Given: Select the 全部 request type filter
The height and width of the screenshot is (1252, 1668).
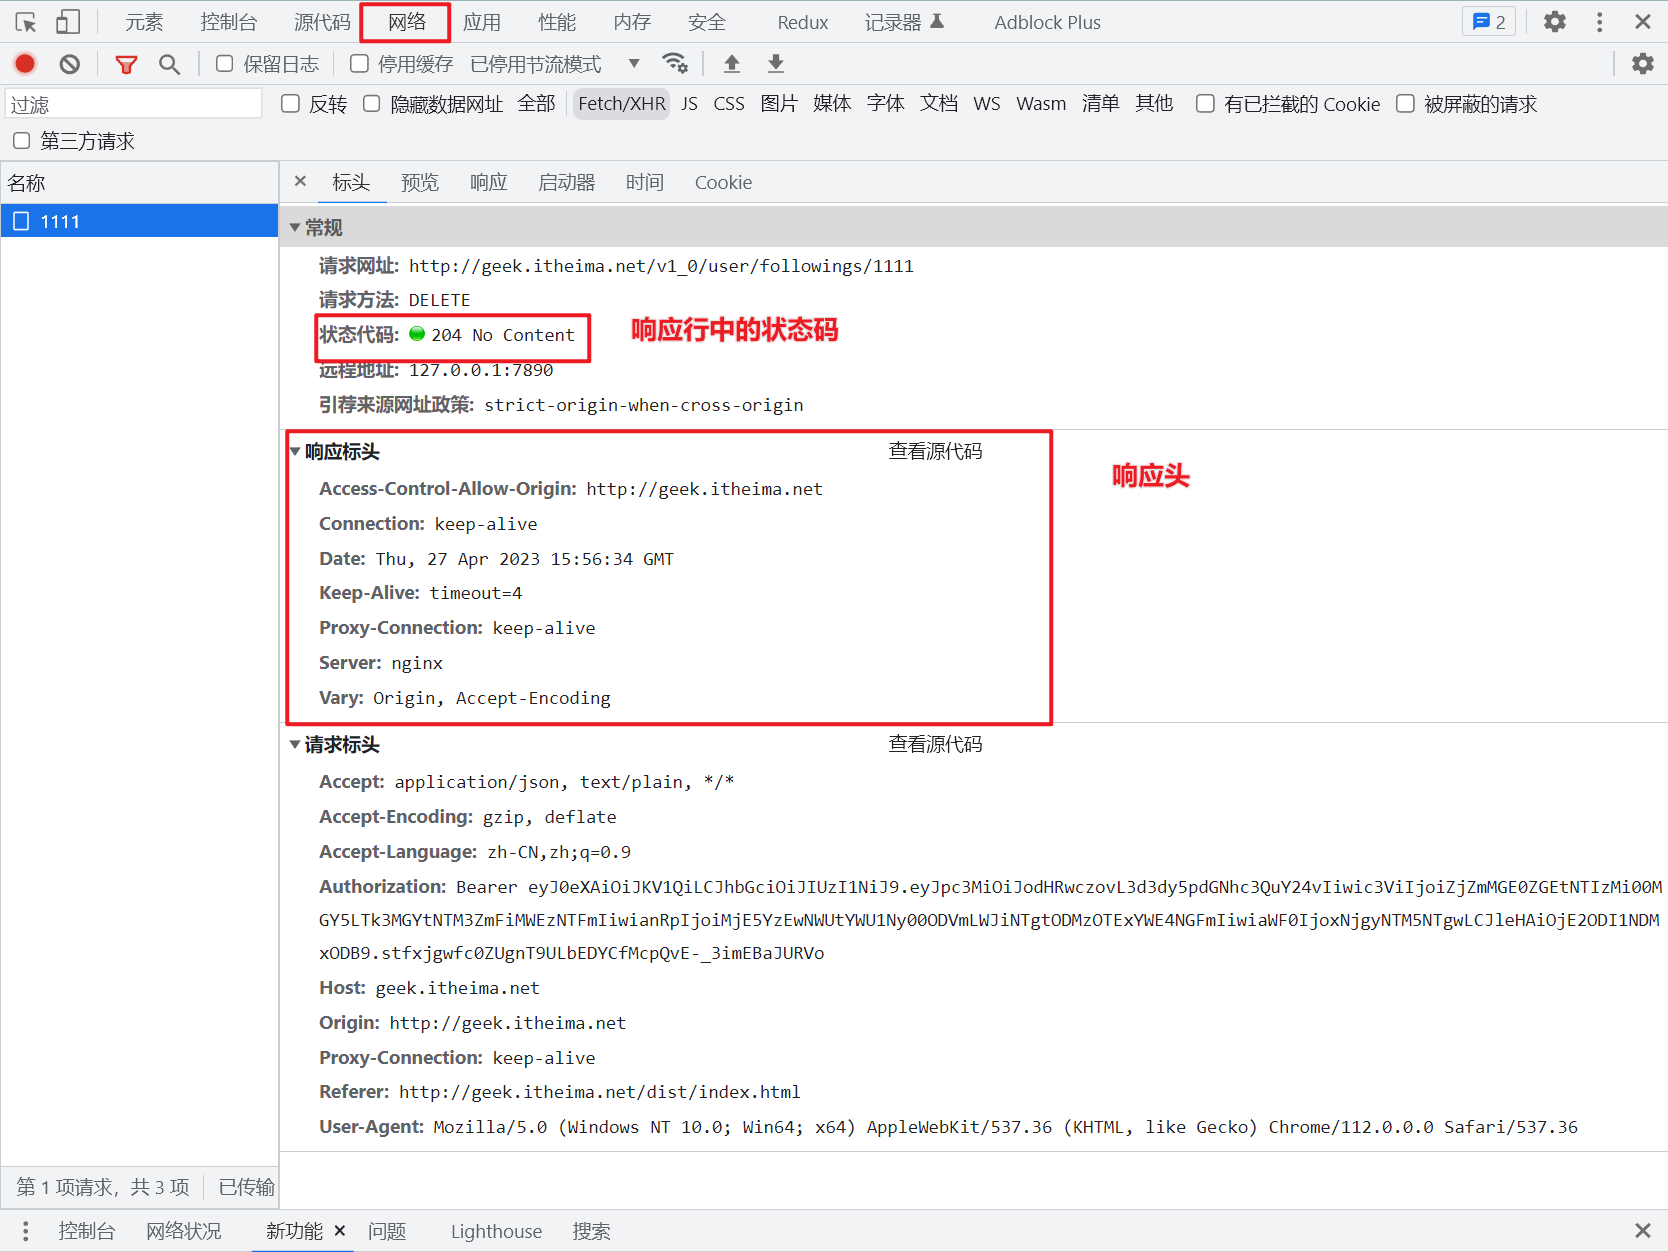Looking at the screenshot, I should (536, 104).
